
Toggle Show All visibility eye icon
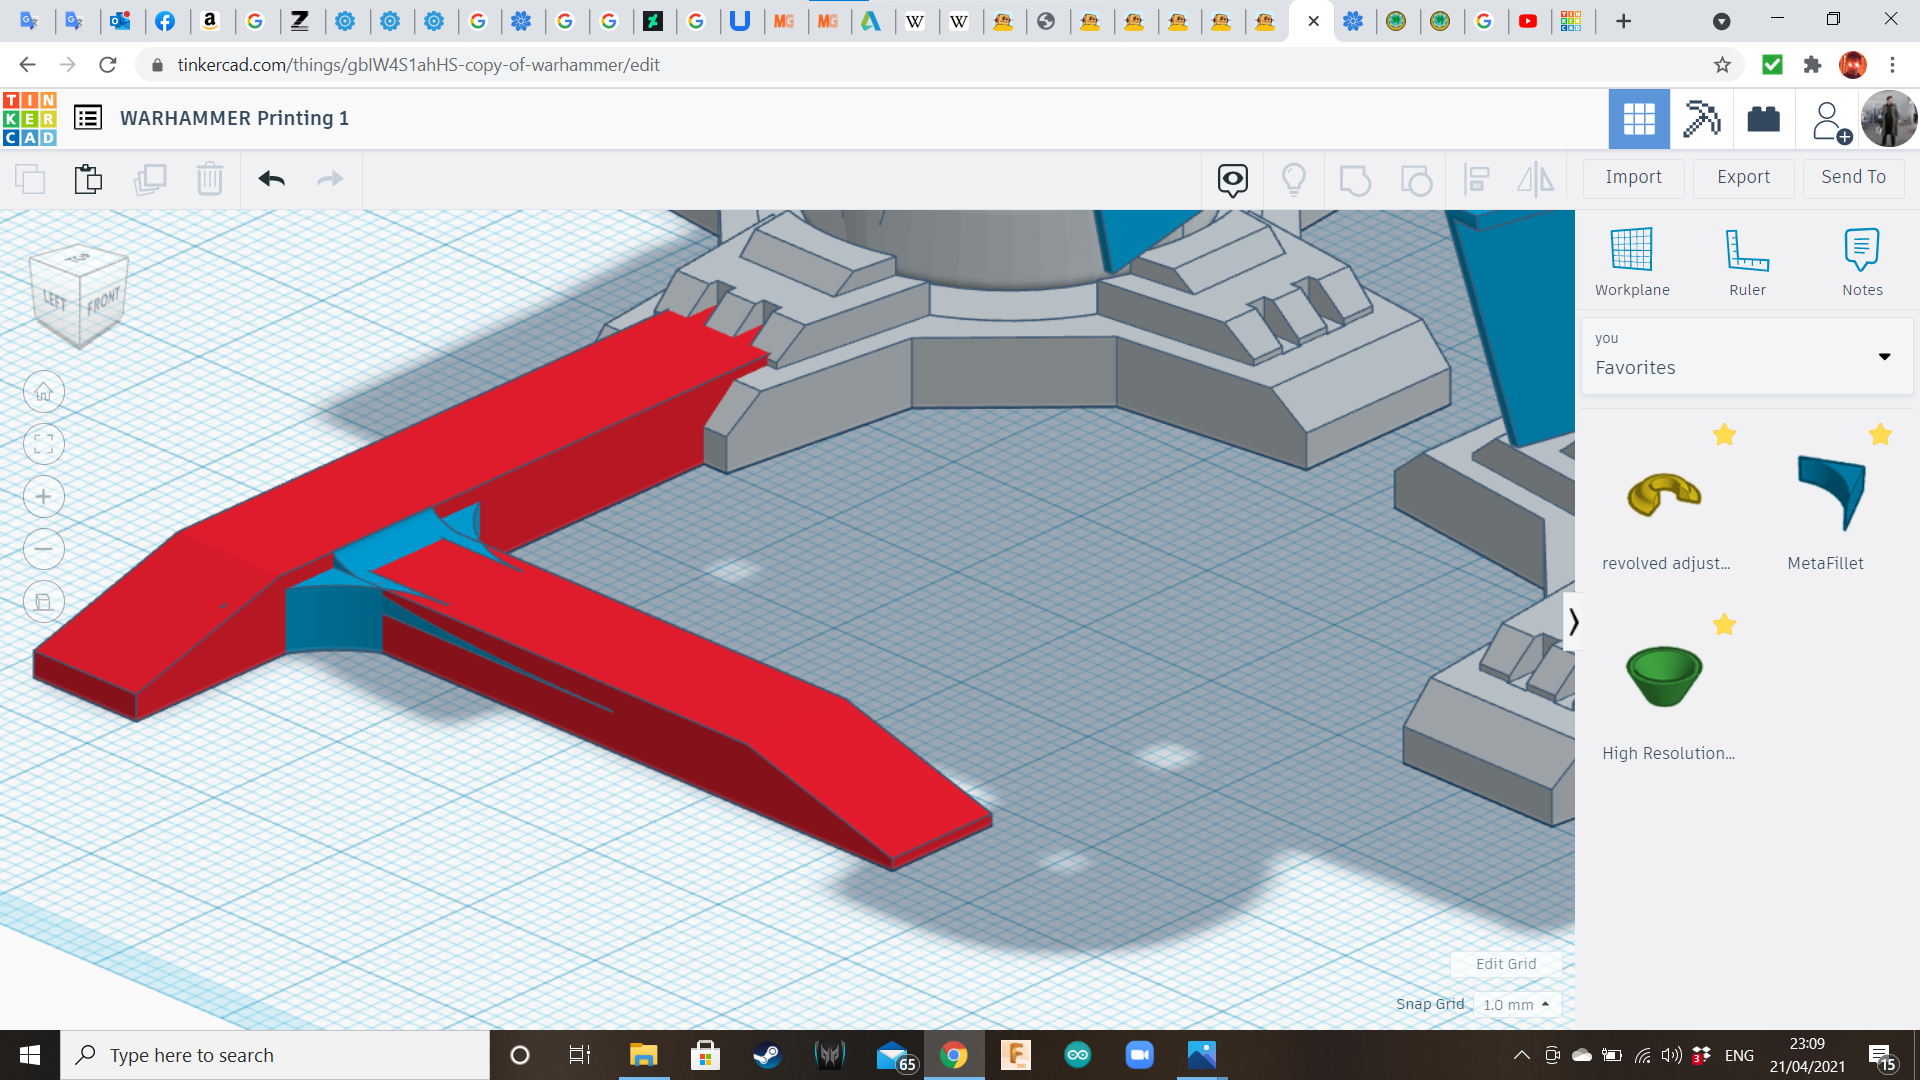pyautogui.click(x=1232, y=179)
